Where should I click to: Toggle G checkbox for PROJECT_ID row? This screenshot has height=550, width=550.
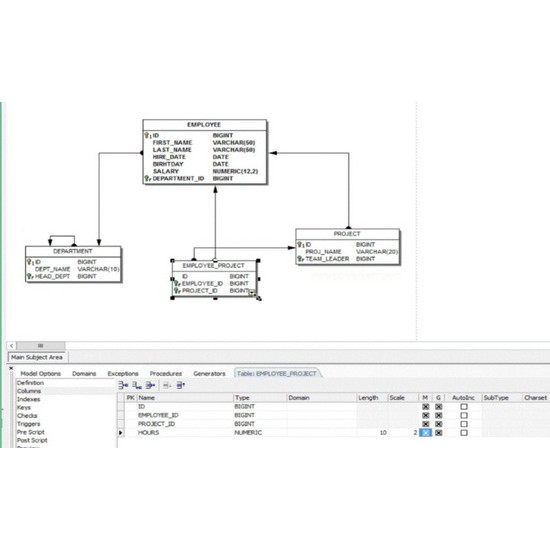(x=438, y=424)
